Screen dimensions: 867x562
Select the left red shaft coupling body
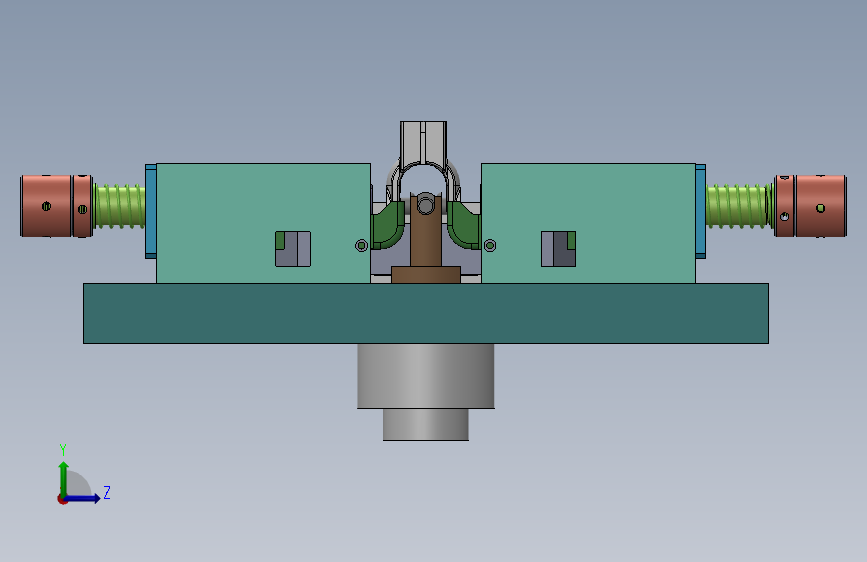(x=46, y=206)
